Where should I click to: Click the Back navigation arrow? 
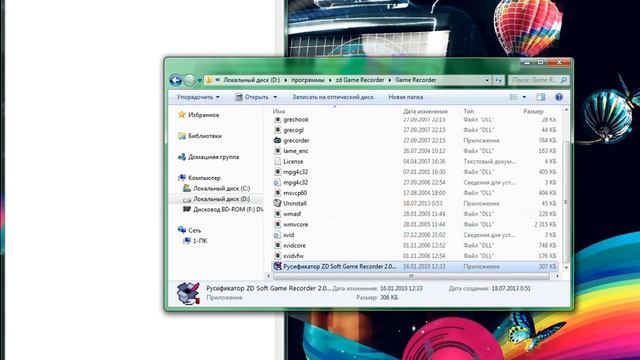[x=176, y=80]
